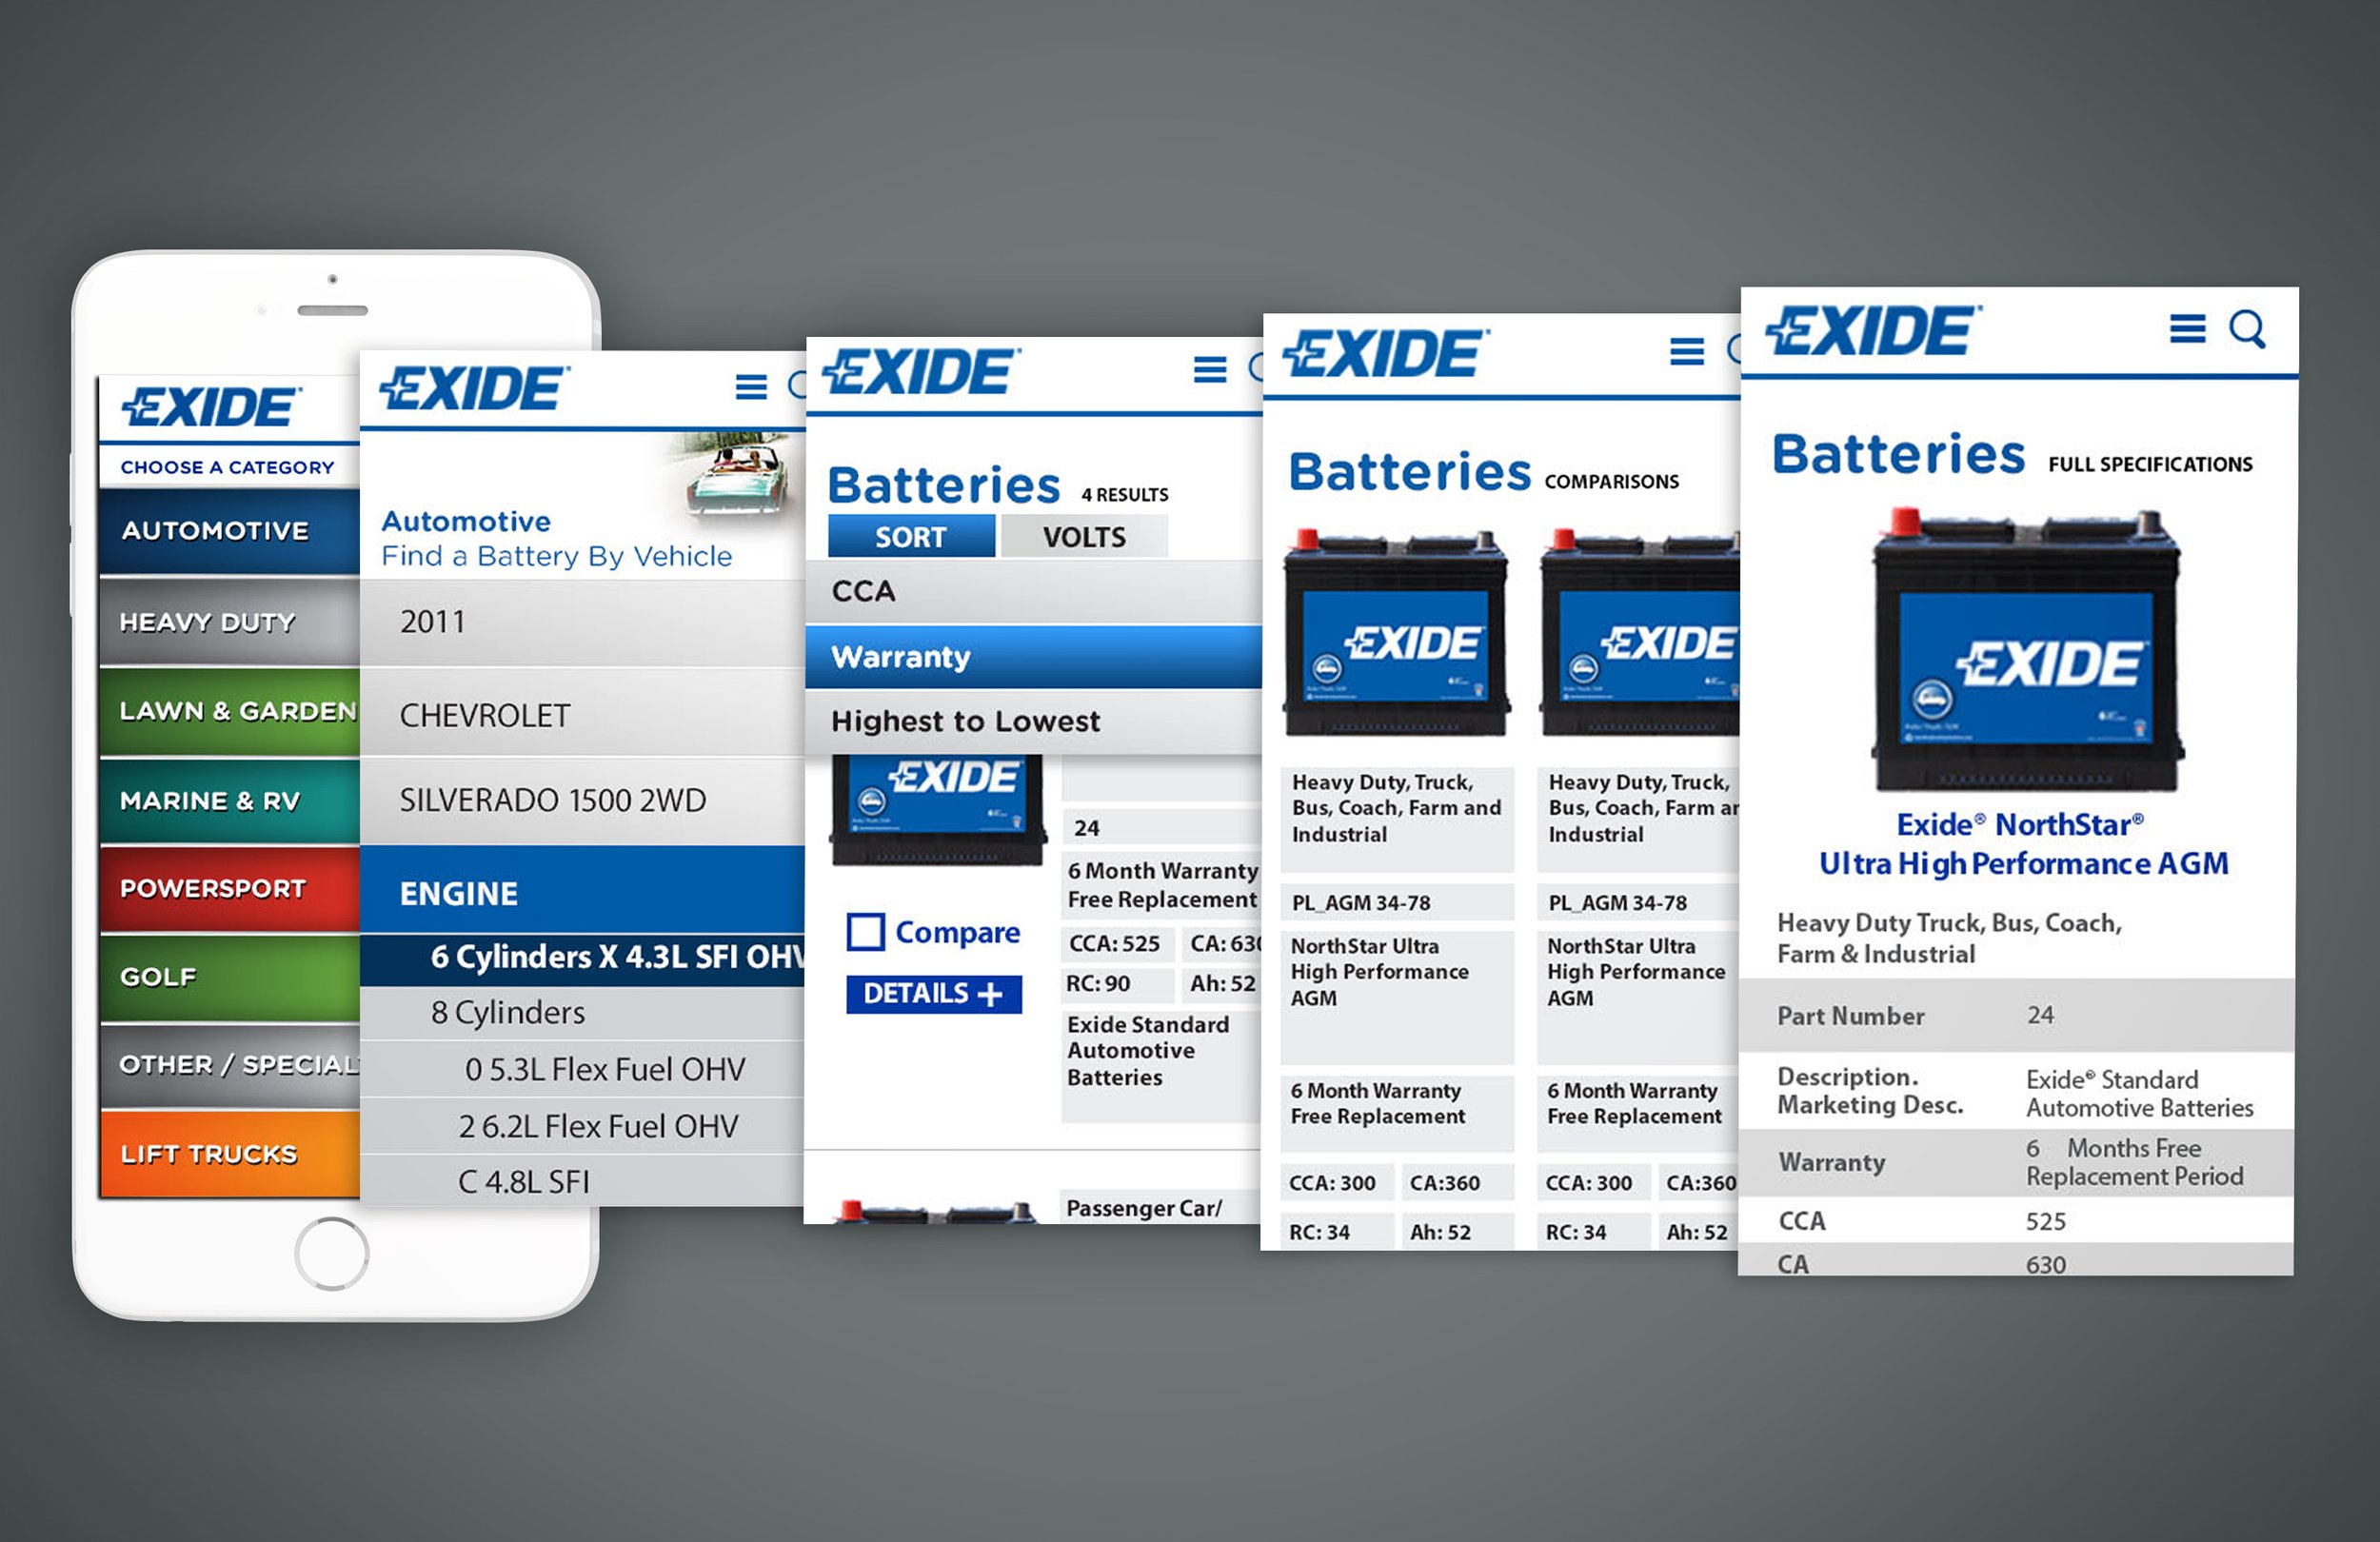Click '4 RESULTS' count label
The height and width of the screenshot is (1542, 2380).
coord(1124,494)
